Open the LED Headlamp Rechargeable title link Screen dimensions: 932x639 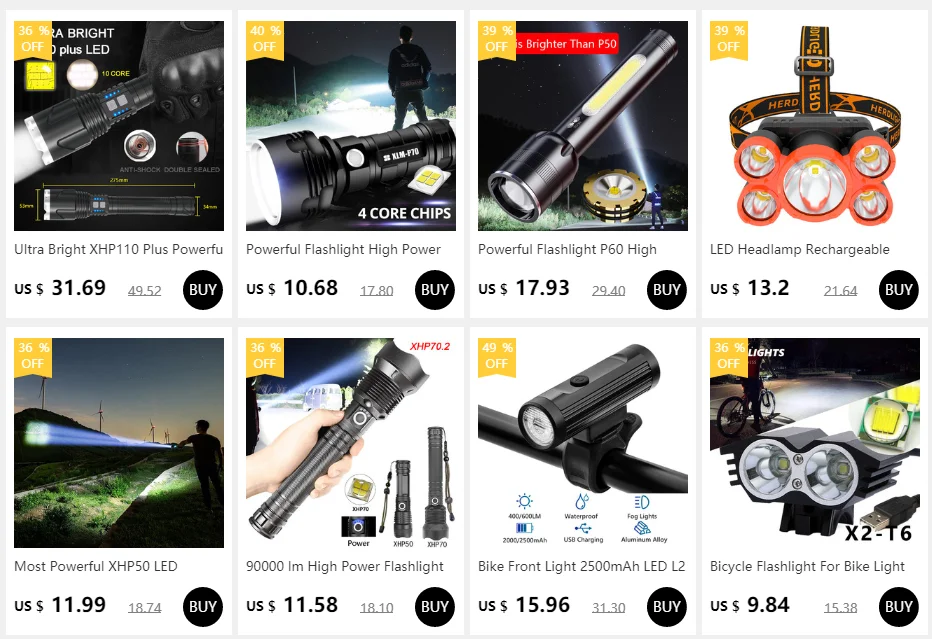point(799,250)
